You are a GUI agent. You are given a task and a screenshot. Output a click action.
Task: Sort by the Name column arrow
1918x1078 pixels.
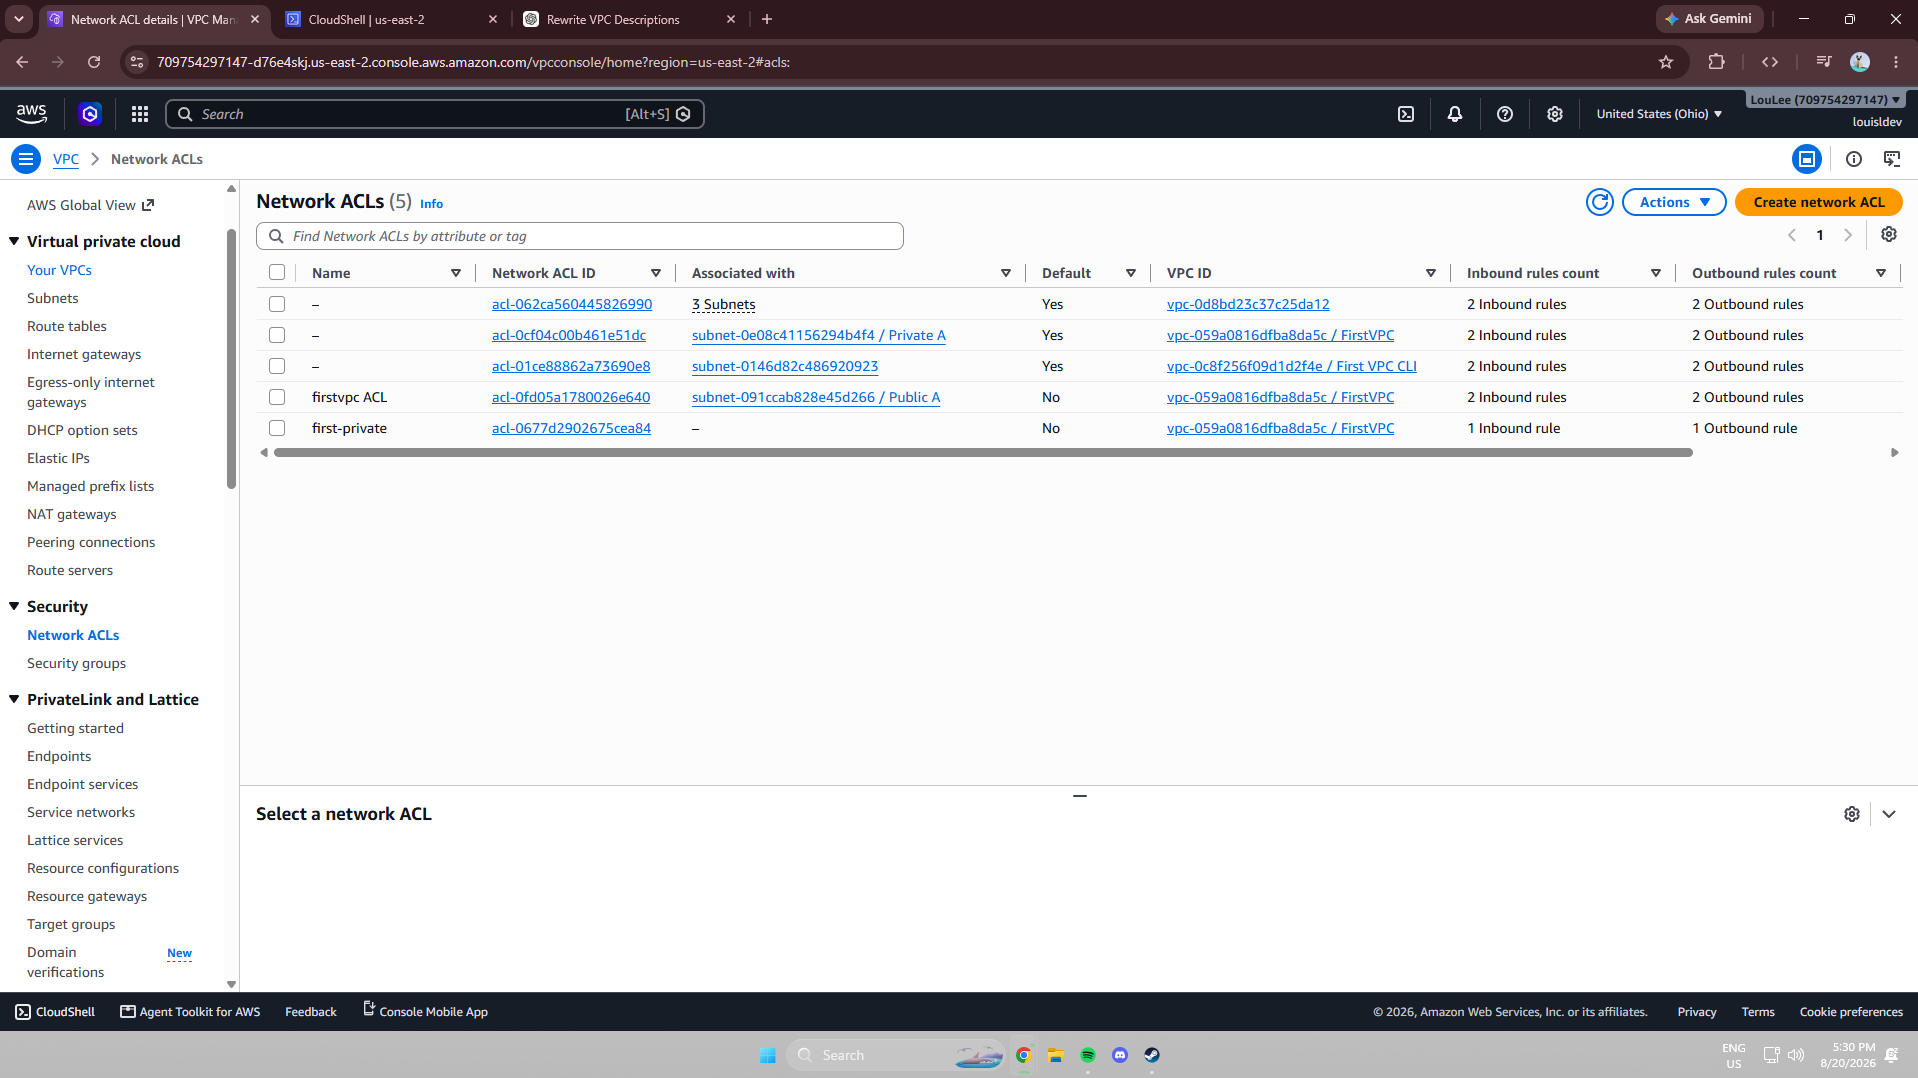click(456, 273)
